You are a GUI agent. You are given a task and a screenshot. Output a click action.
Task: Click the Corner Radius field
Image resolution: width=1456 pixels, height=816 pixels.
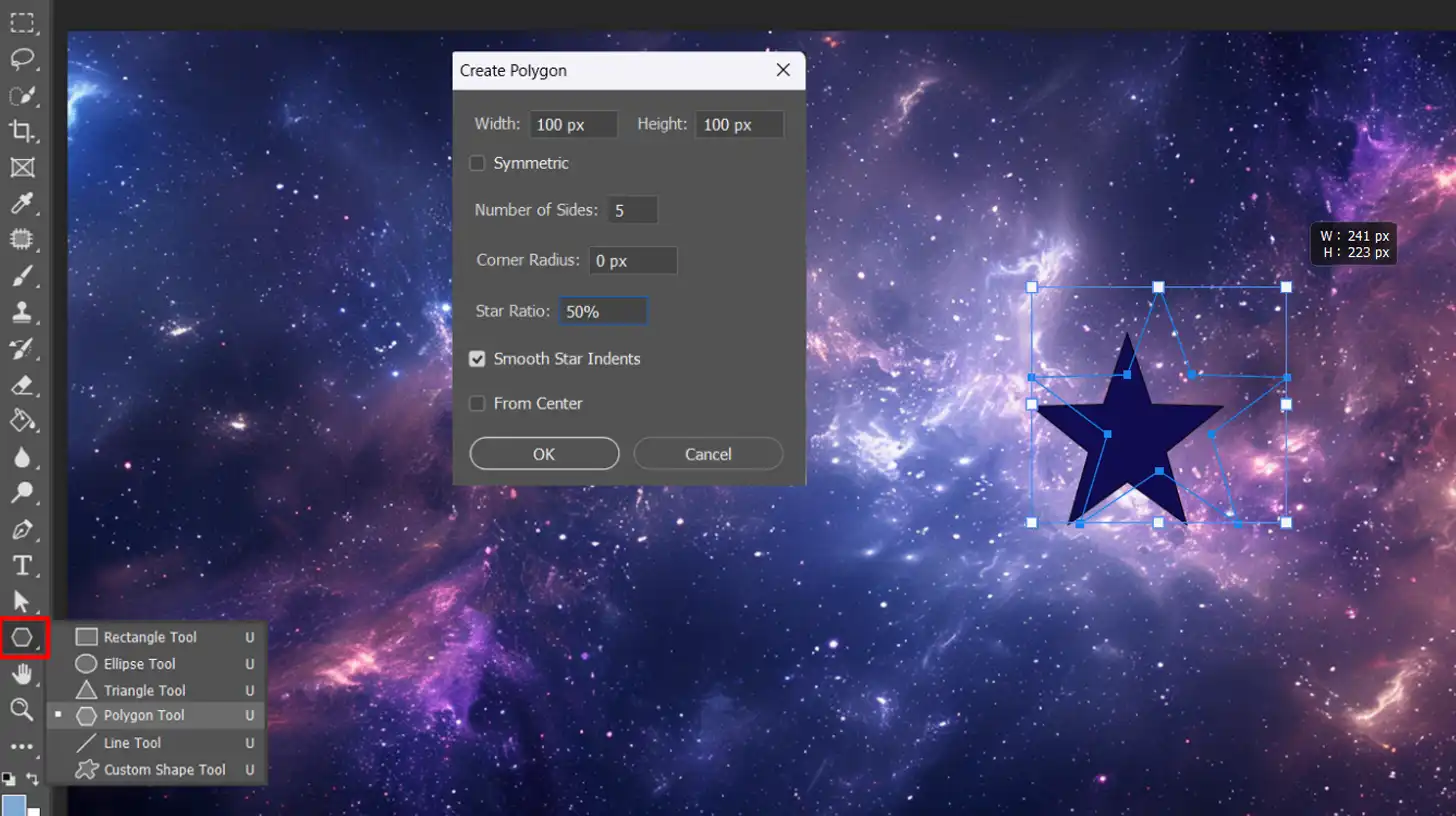pos(633,261)
